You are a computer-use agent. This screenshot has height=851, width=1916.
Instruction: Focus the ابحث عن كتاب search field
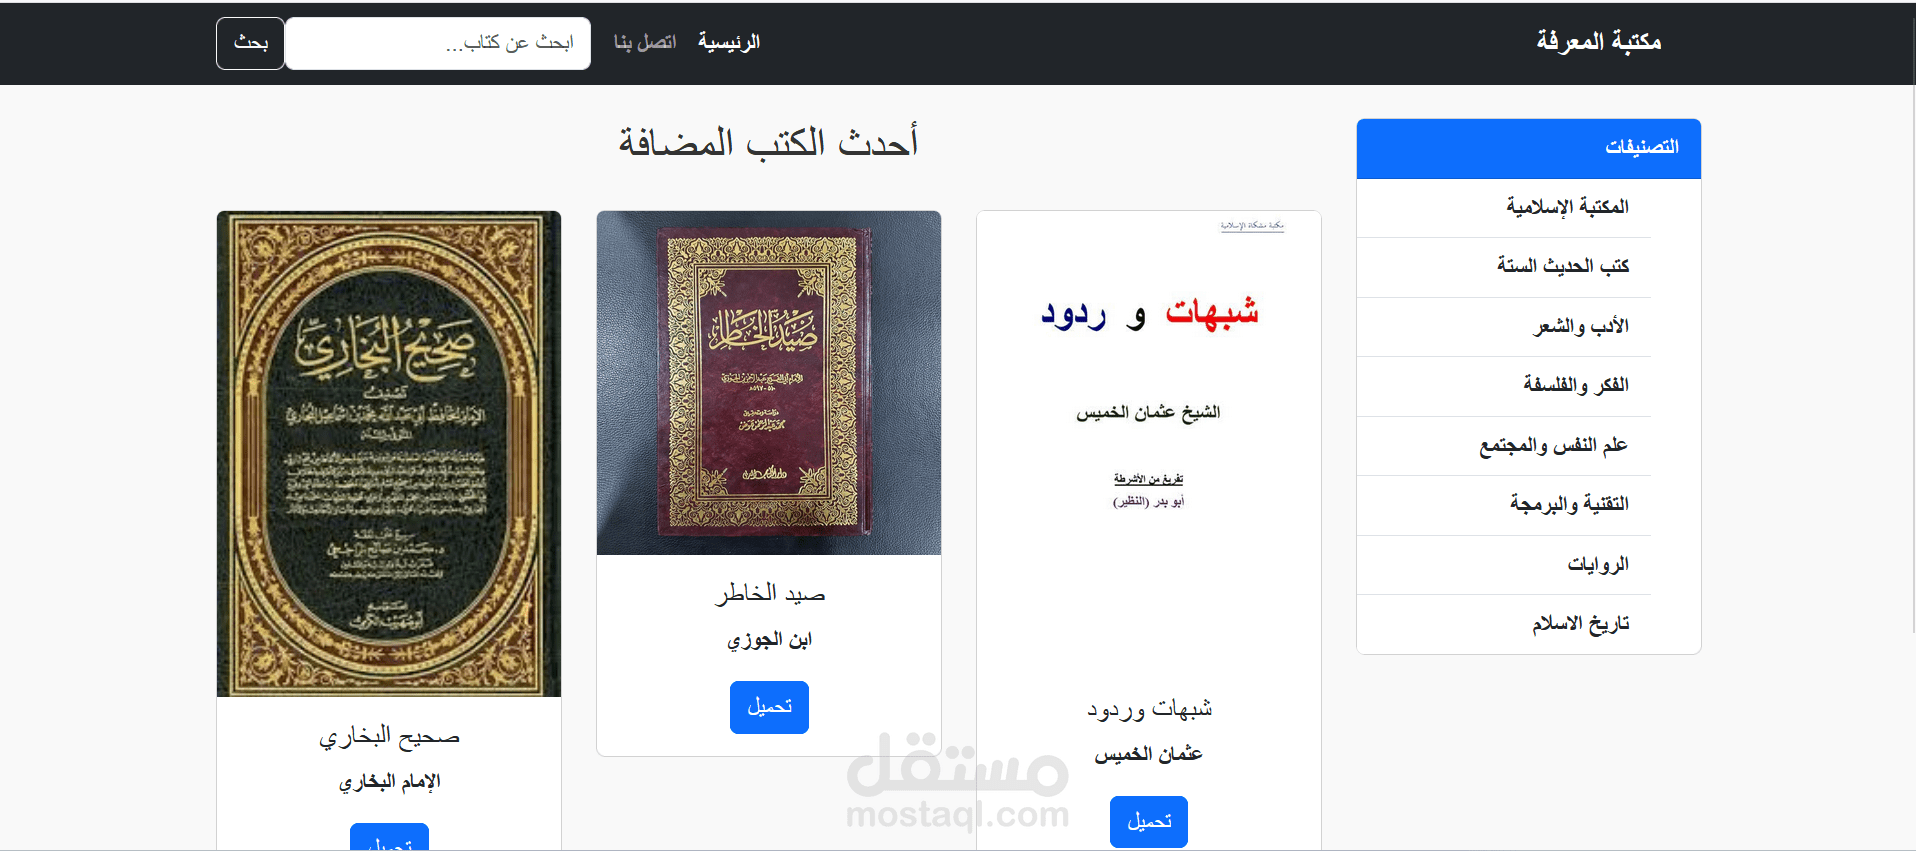click(x=438, y=43)
